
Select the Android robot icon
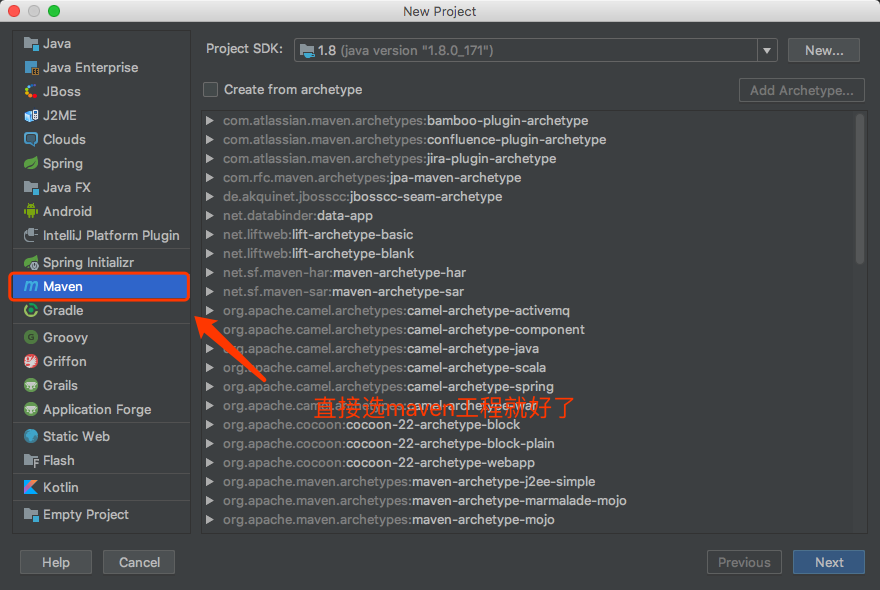pyautogui.click(x=31, y=212)
